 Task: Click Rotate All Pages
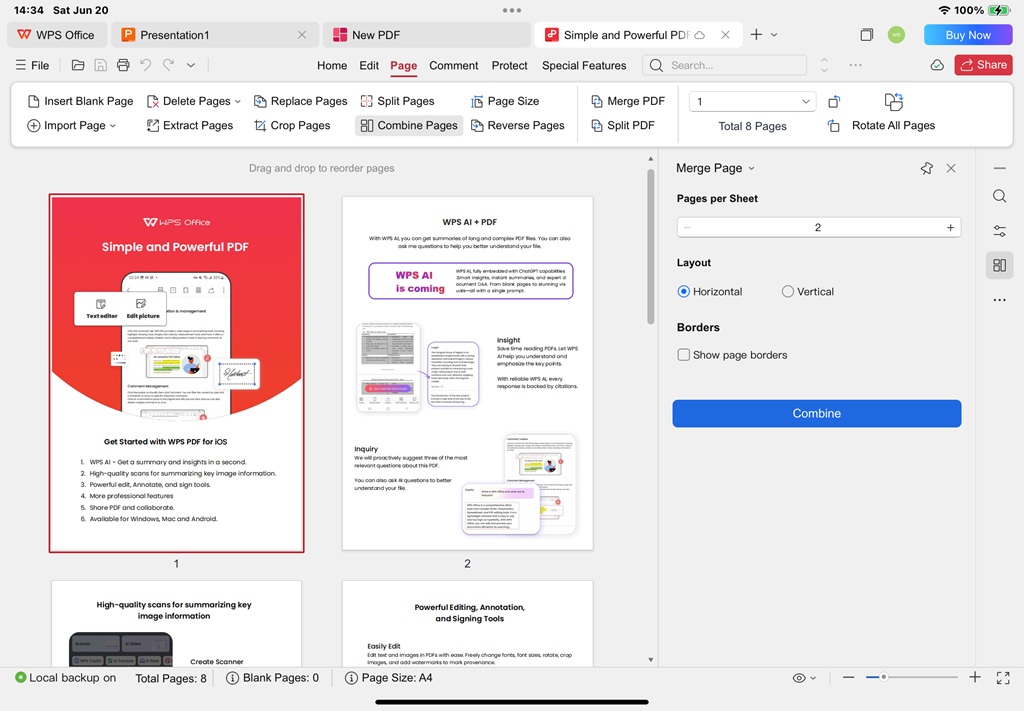point(893,125)
